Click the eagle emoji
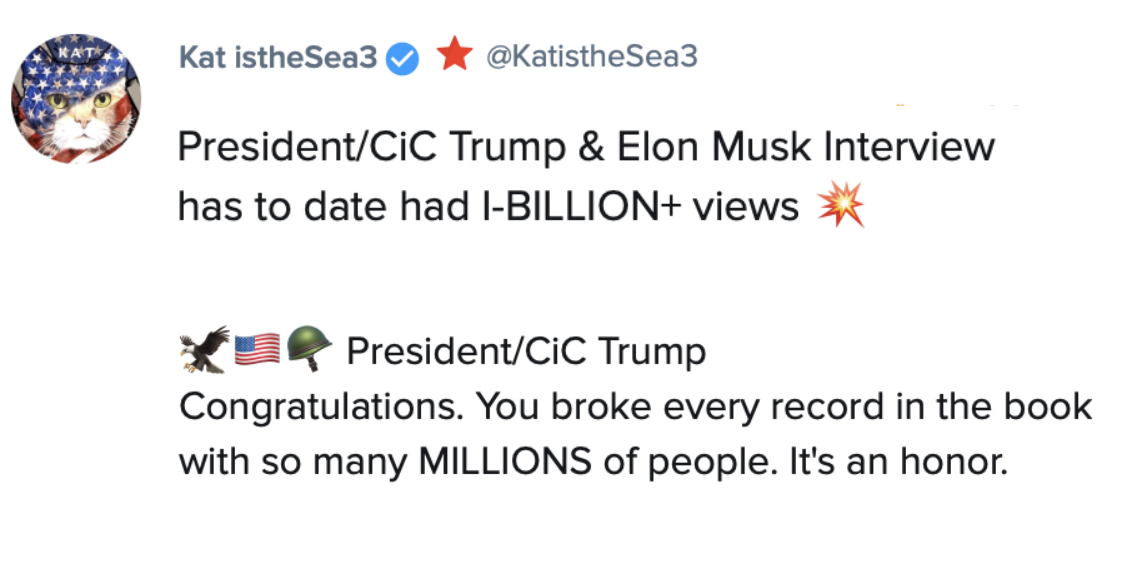1146x578 pixels. (x=204, y=350)
